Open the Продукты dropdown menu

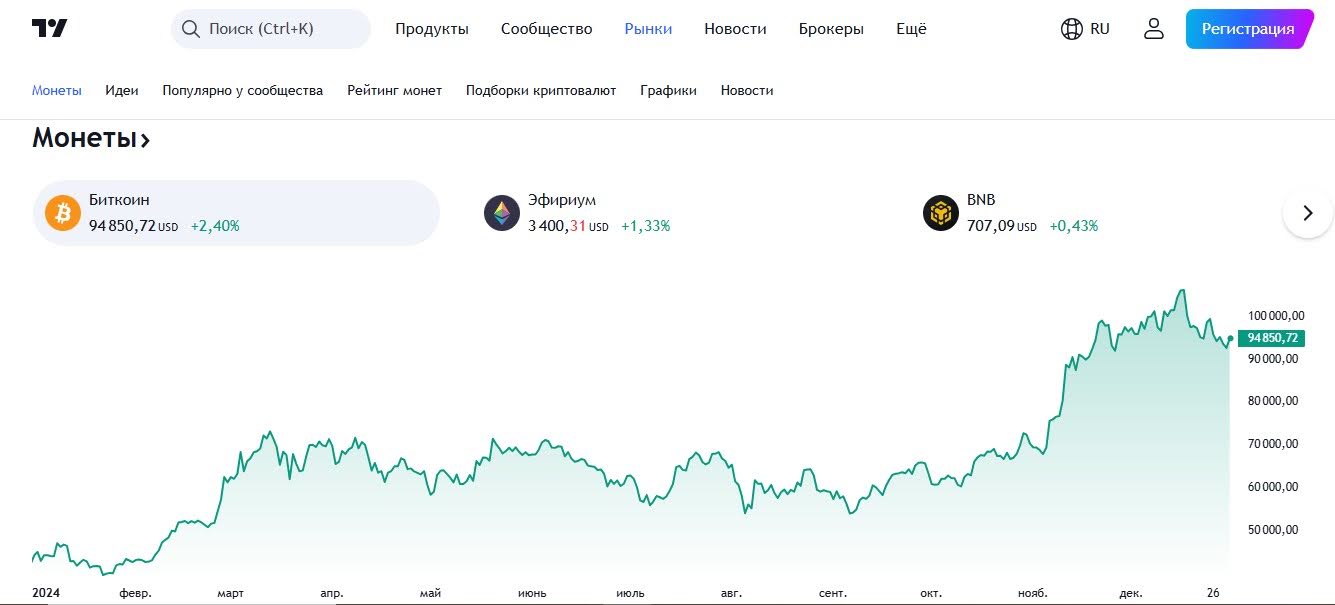pos(432,29)
